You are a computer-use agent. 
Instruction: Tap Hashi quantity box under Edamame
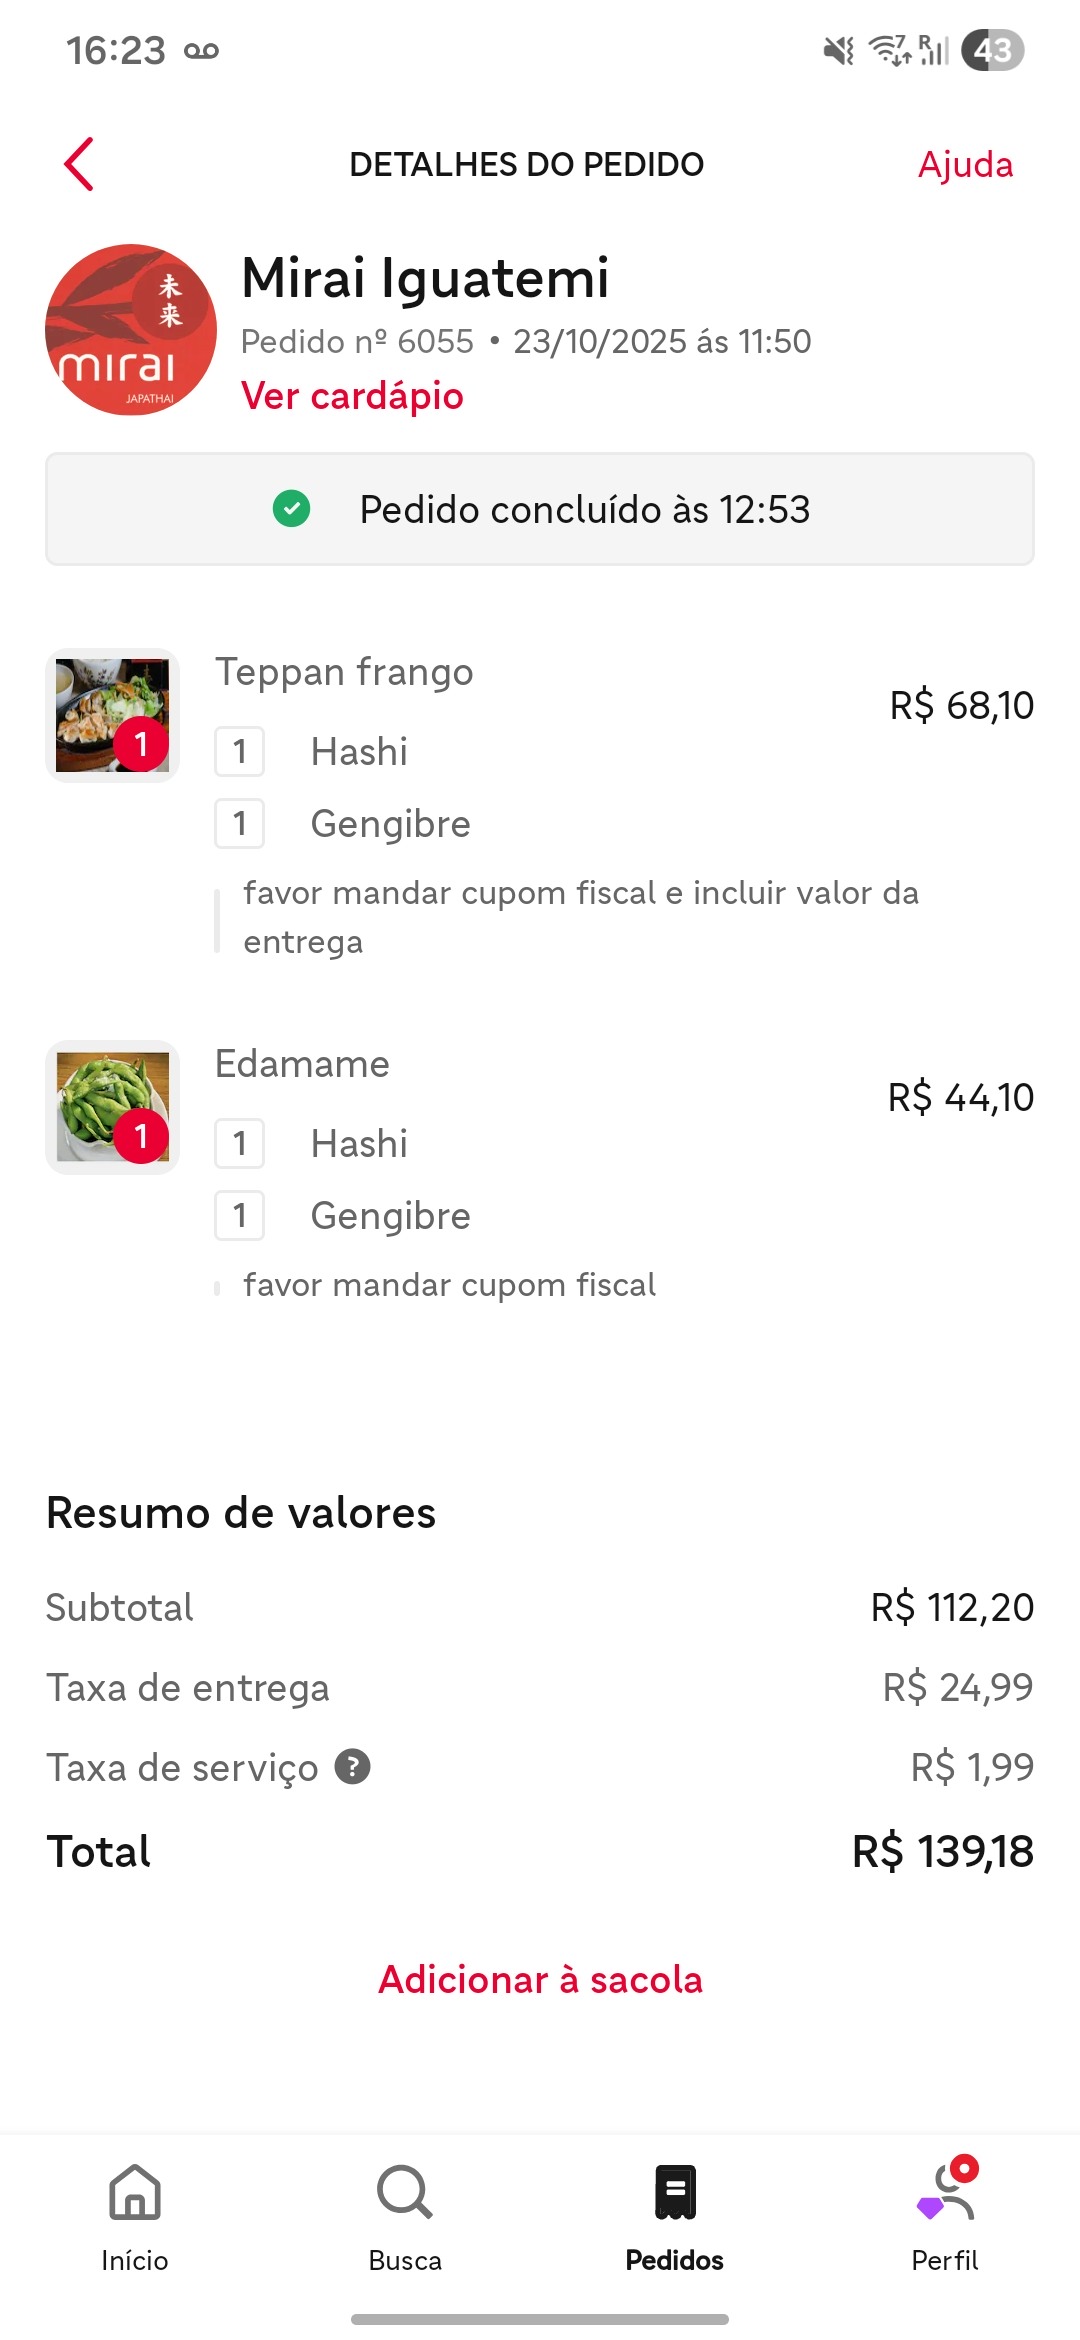[x=240, y=1144]
